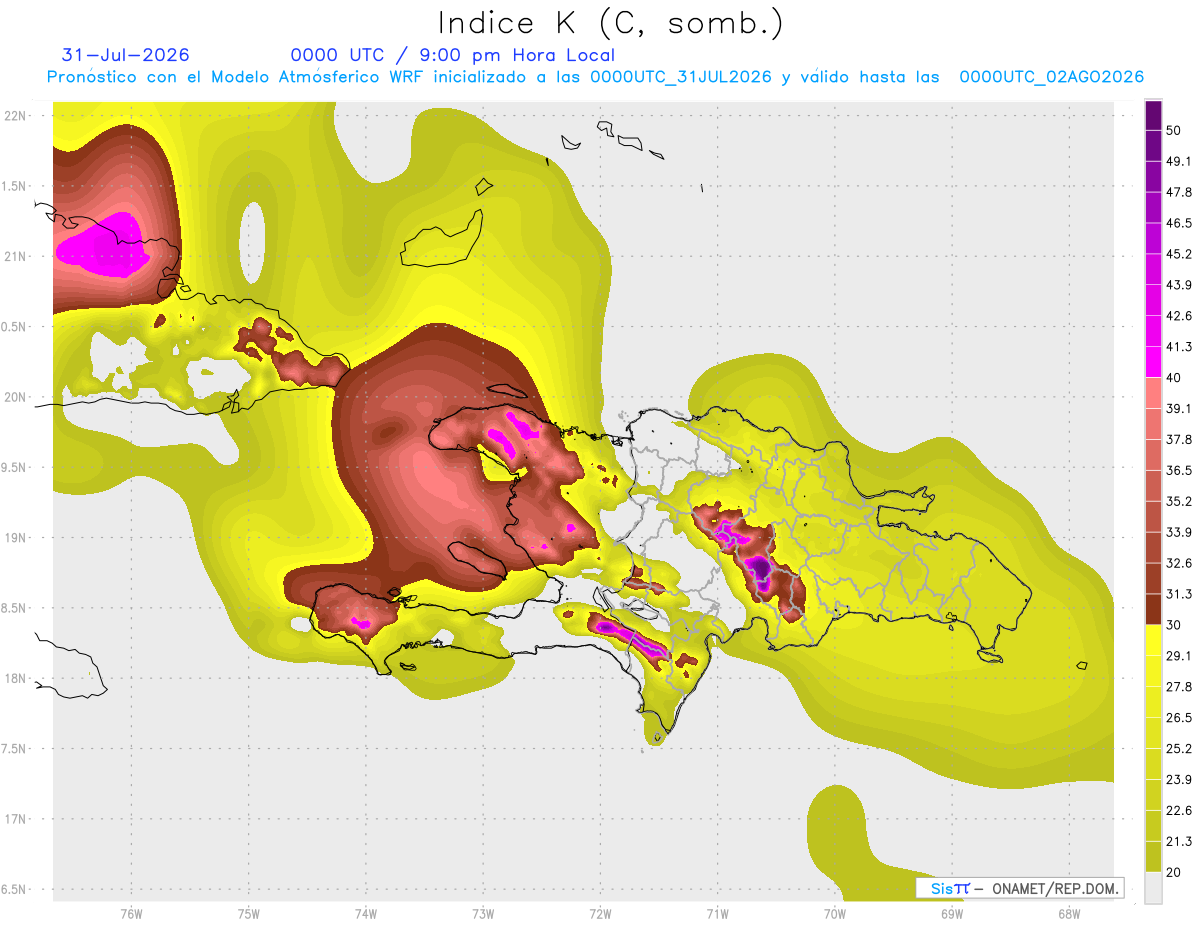Screen dimensions: 1200x927
Task: Click the "25.2" colorbar label
Action: (x=1179, y=748)
